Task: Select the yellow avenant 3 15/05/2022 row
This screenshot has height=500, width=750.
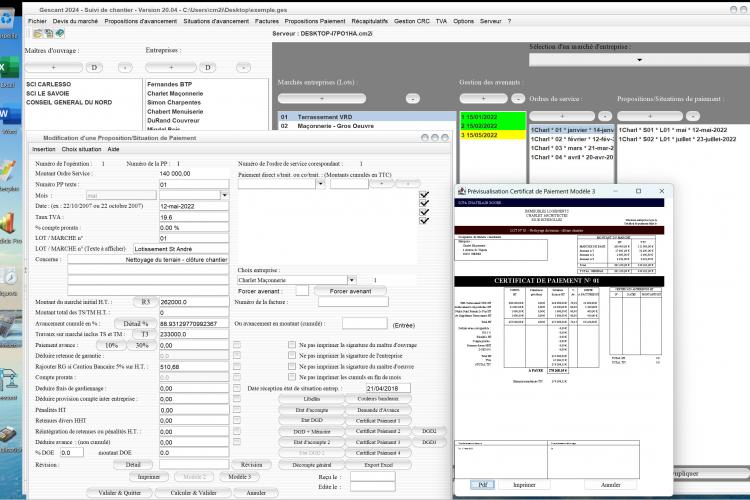Action: point(493,135)
